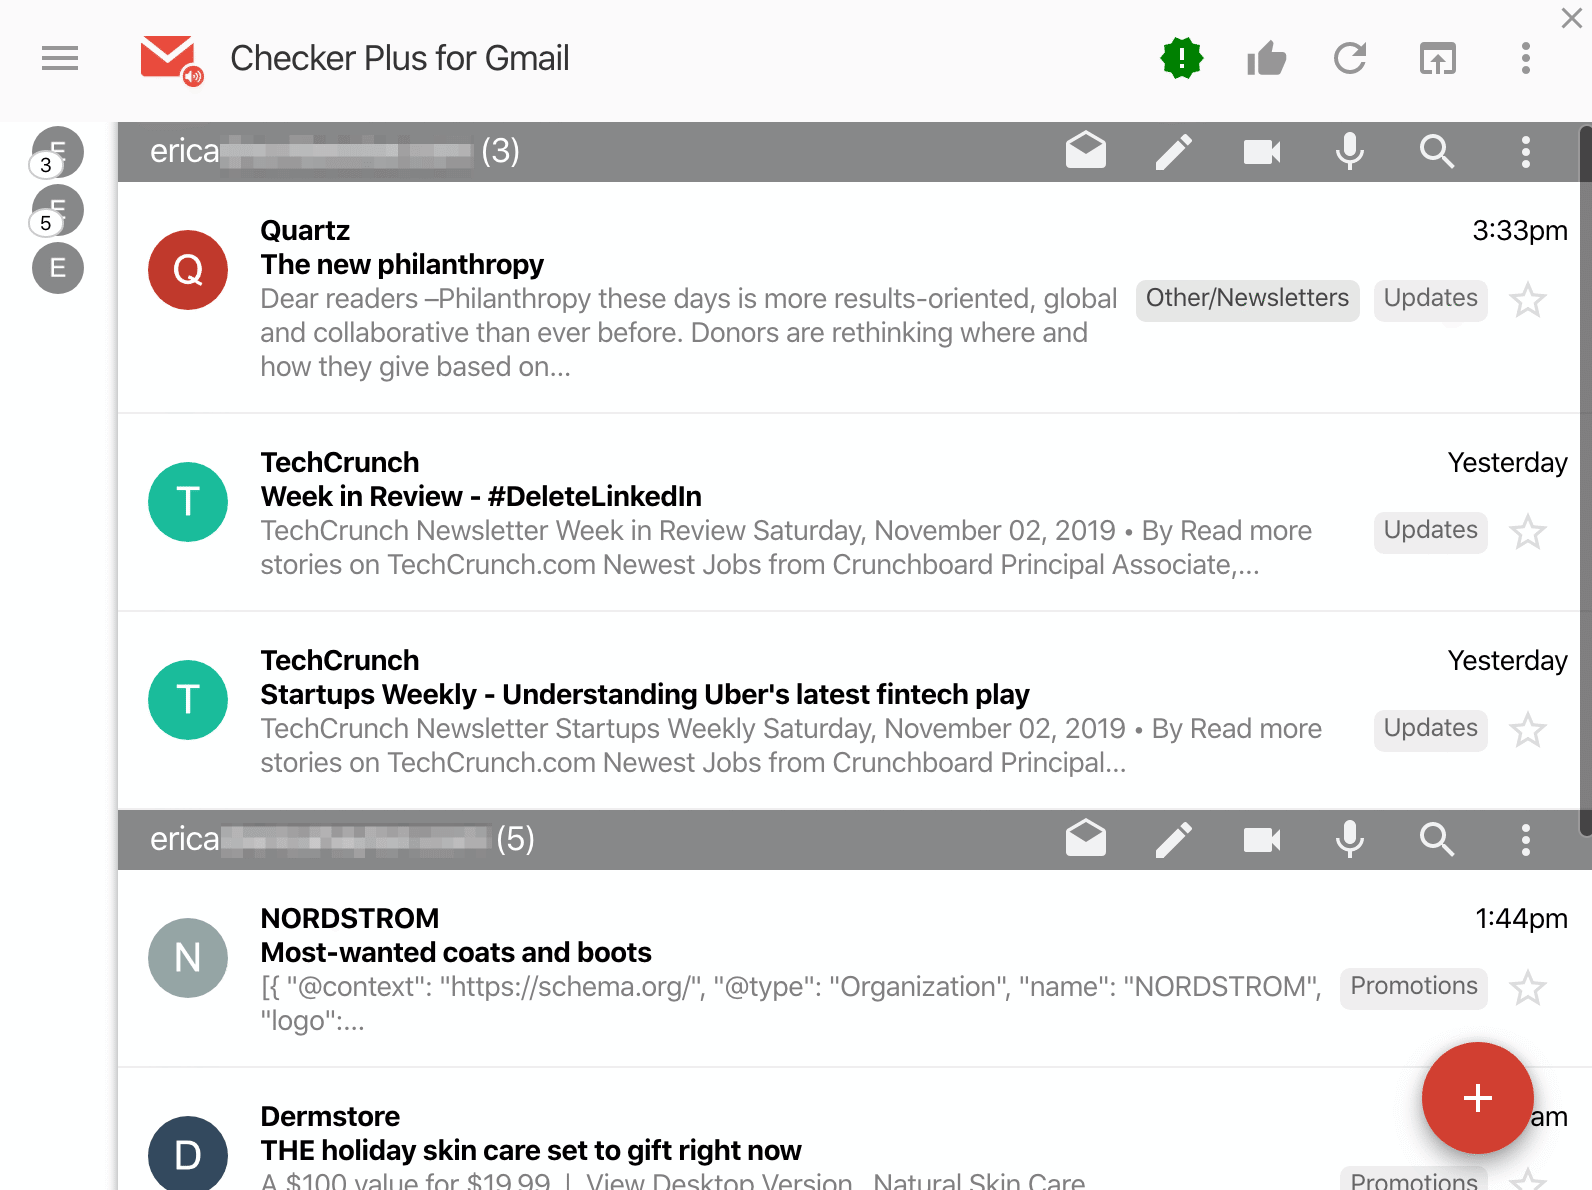Open the hamburger menu

click(x=60, y=58)
